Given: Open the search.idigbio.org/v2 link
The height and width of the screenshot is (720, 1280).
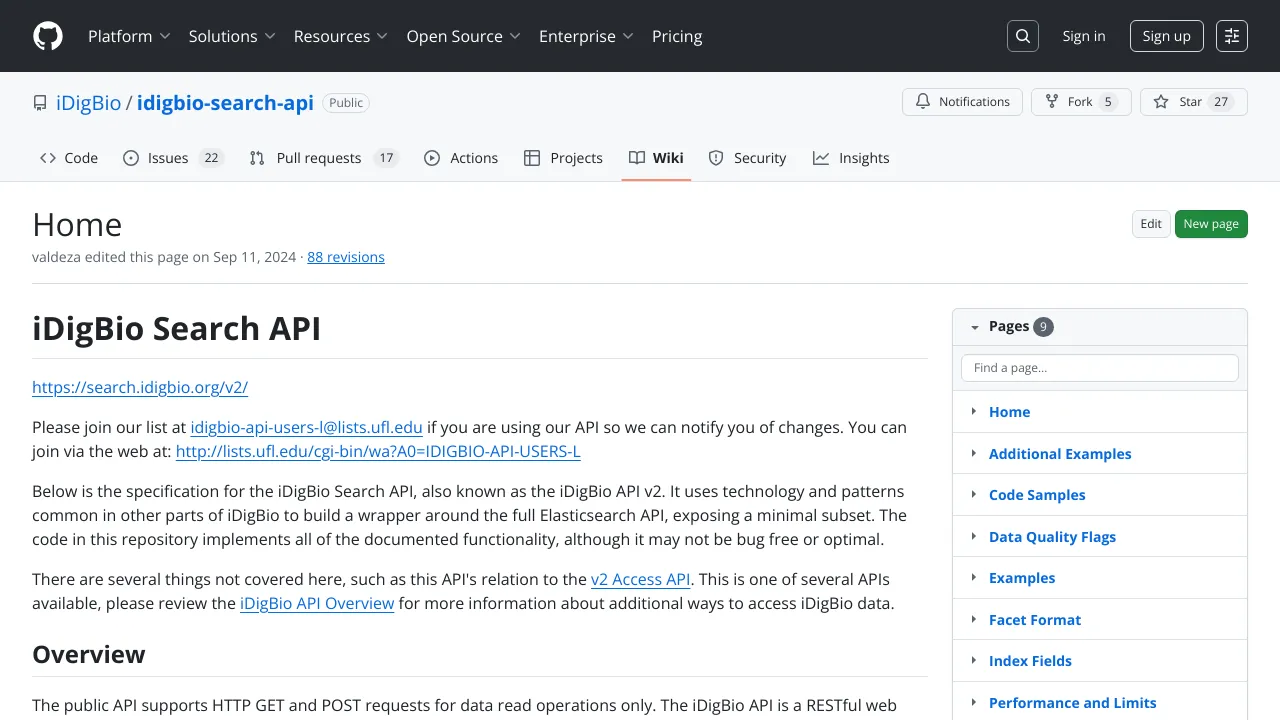Looking at the screenshot, I should pyautogui.click(x=140, y=387).
